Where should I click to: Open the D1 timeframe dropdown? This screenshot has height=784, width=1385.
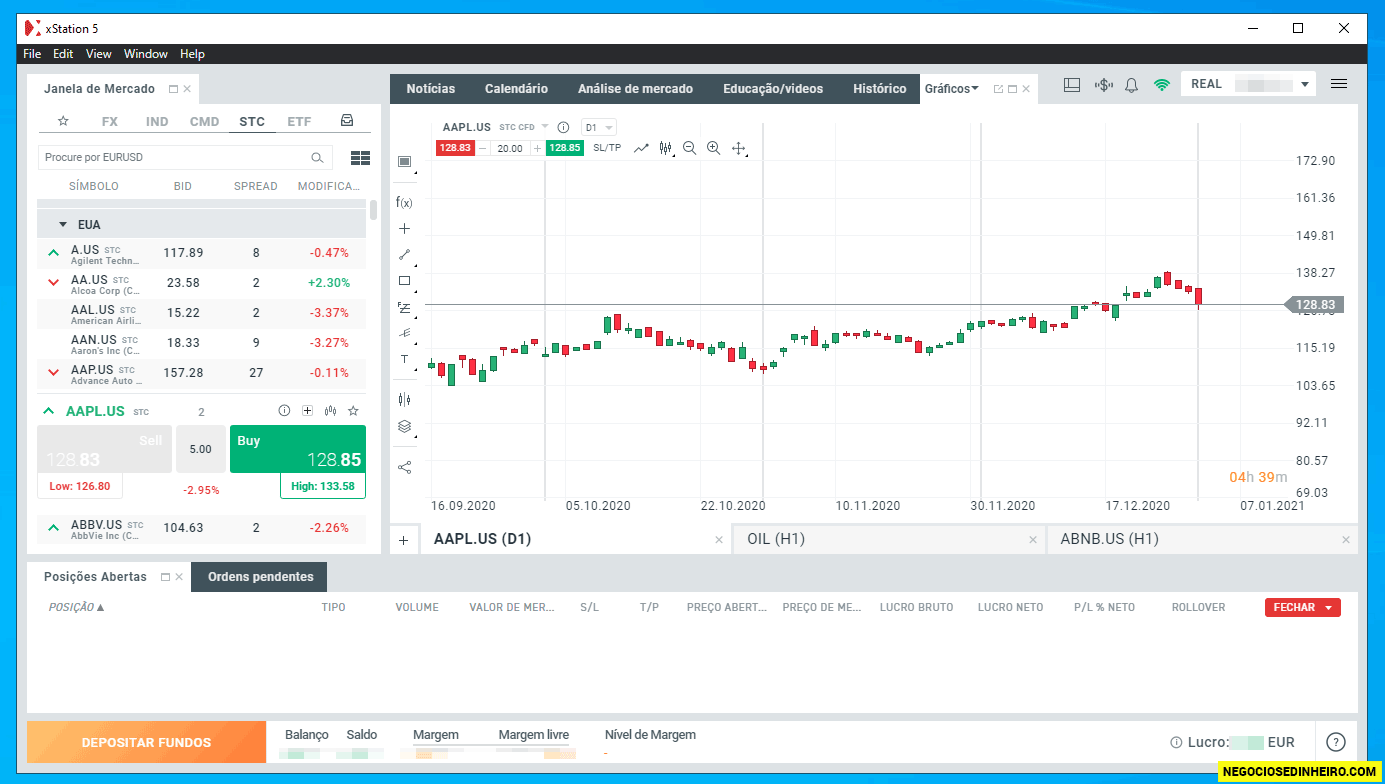pos(599,127)
